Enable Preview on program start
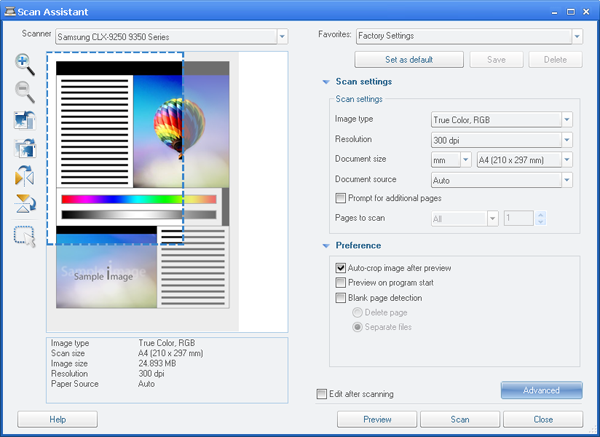The image size is (600, 437). pos(341,283)
